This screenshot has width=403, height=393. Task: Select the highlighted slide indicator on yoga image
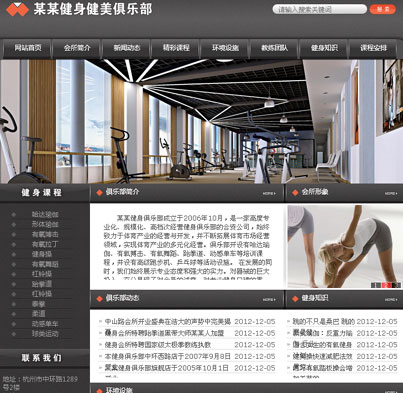click(x=386, y=285)
